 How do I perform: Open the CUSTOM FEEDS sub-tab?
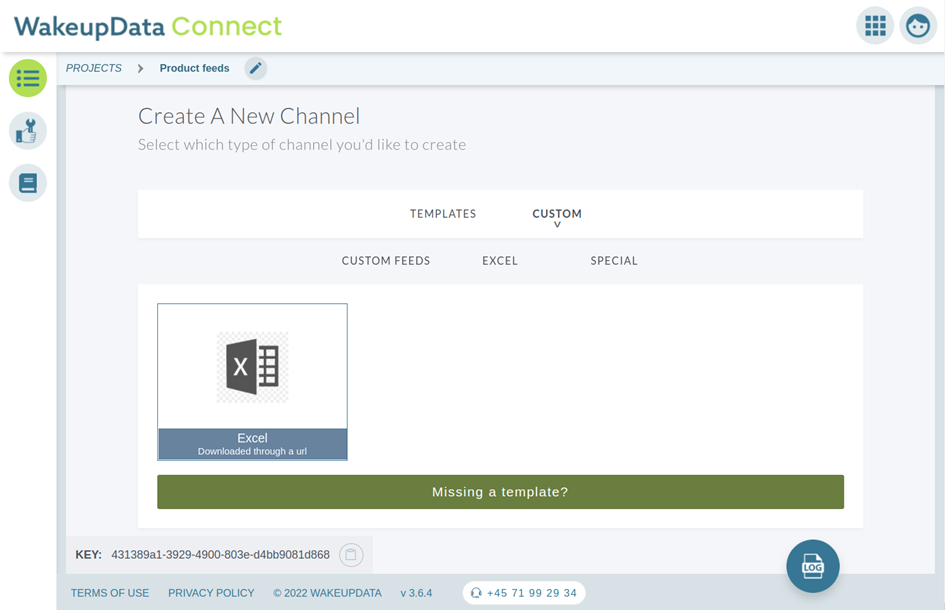(x=386, y=260)
